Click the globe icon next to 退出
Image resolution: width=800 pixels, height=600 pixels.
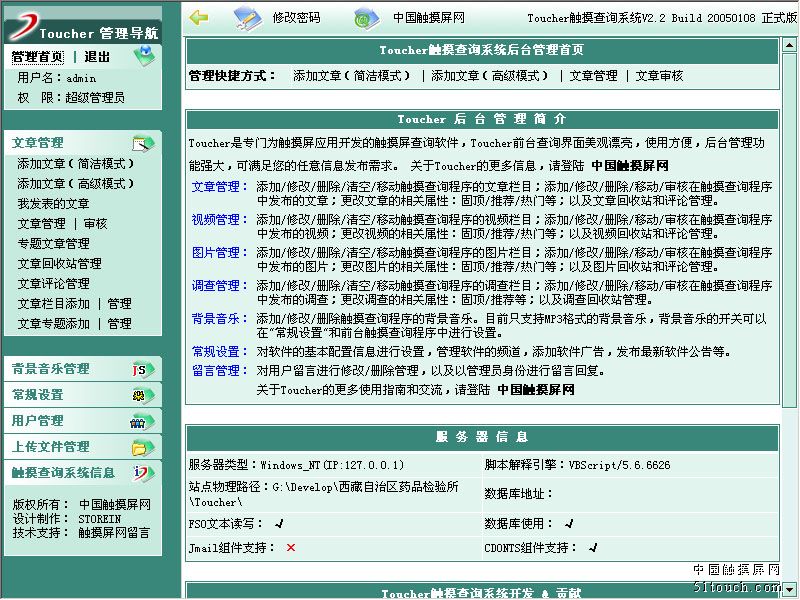[144, 57]
